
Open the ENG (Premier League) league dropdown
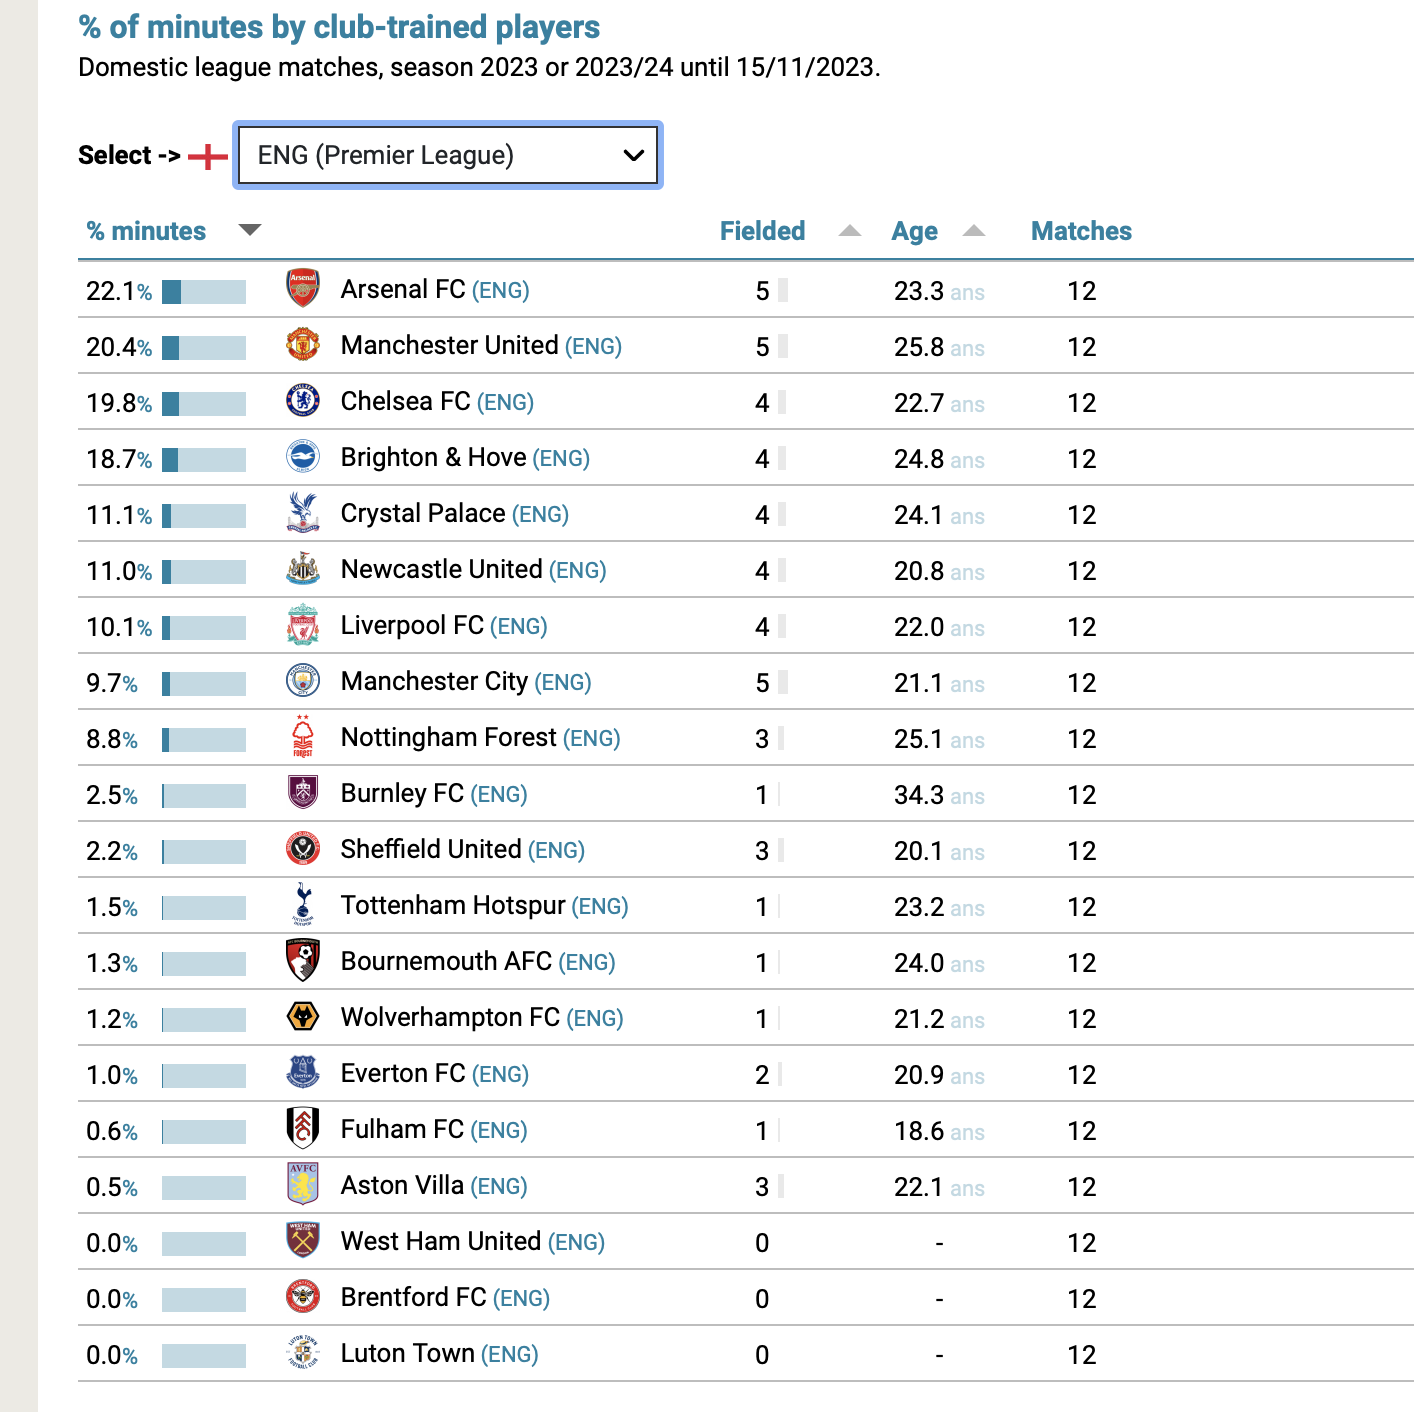[x=448, y=155]
